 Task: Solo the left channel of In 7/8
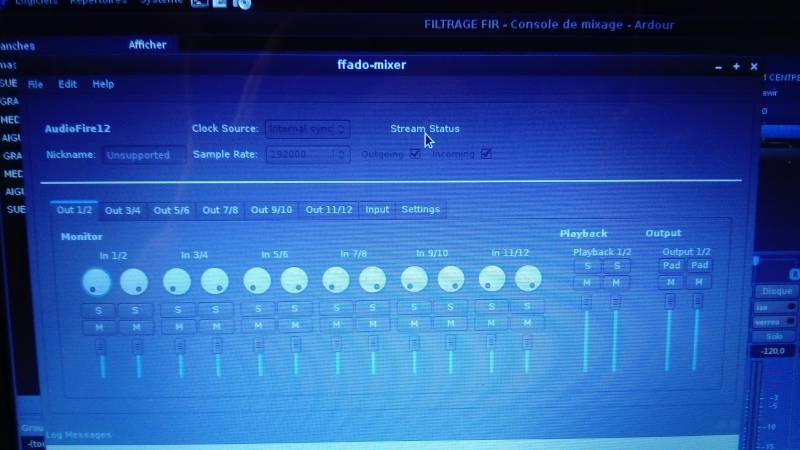pyautogui.click(x=336, y=308)
